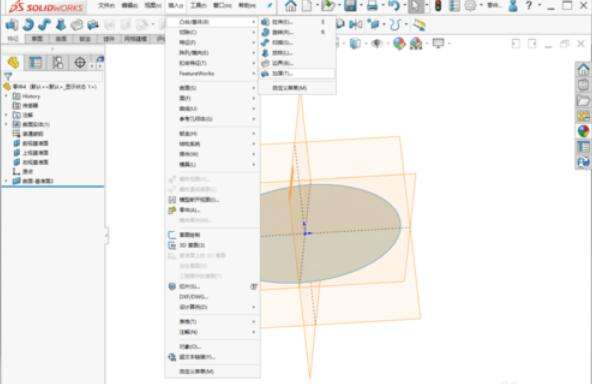The image size is (592, 384).
Task: Open the Tools menu in menu bar
Action: coord(198,6)
